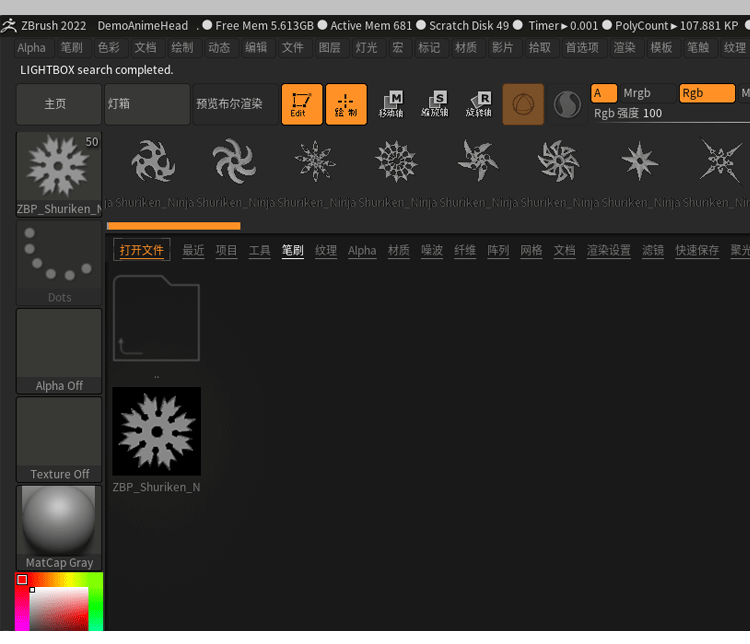Switch to 渲染设置 render settings tab
750x644 pixels.
609,250
